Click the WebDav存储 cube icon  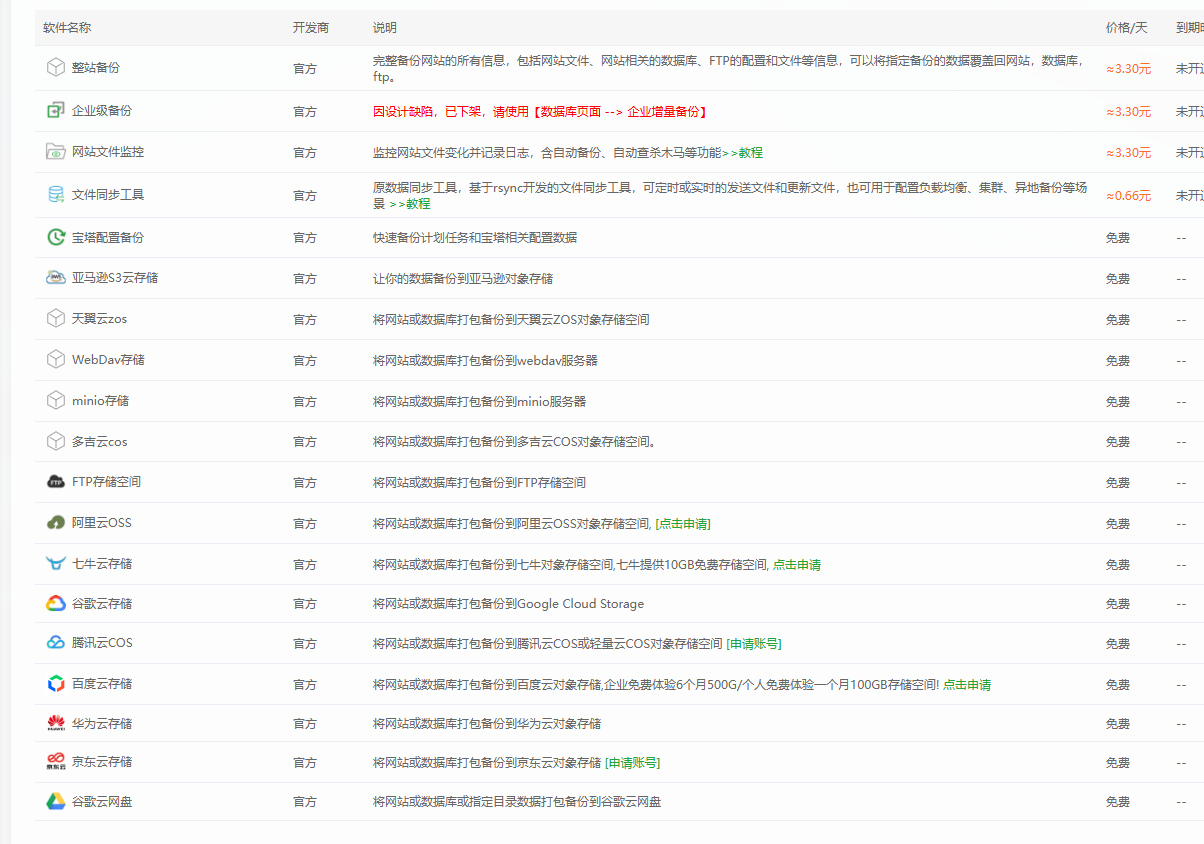point(56,359)
